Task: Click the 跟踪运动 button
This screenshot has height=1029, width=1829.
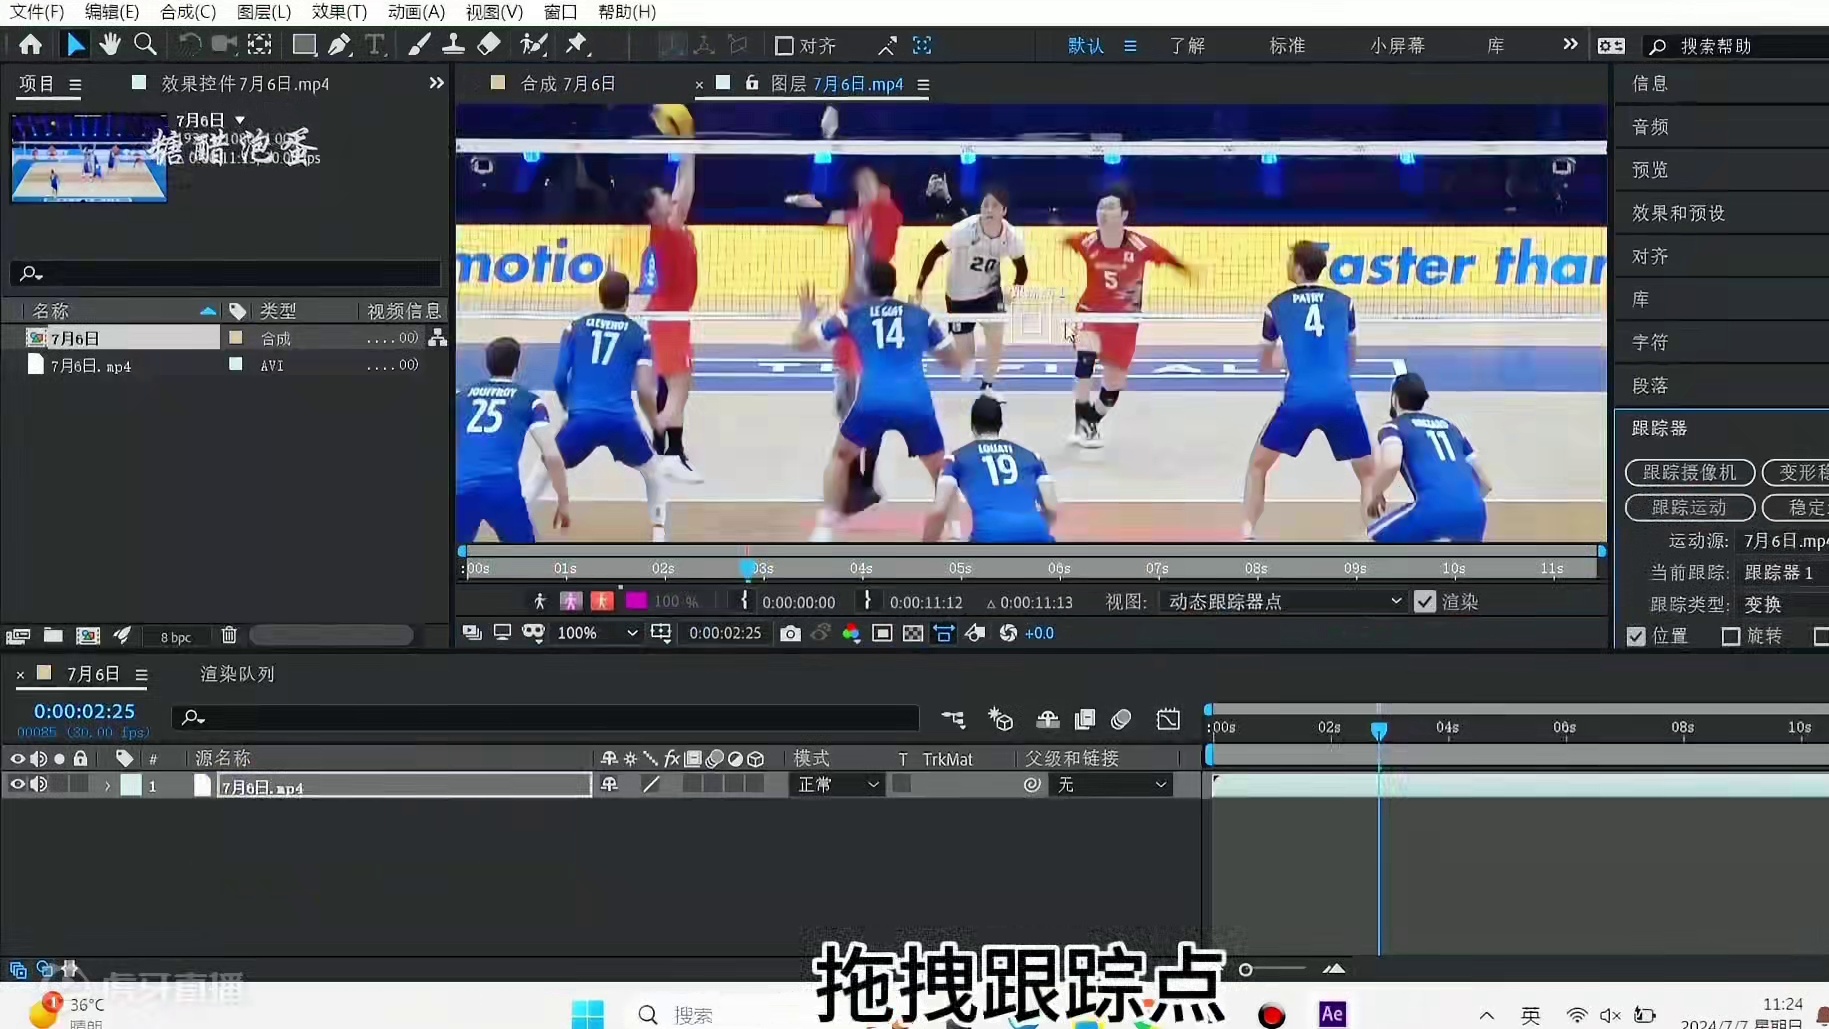Action: (x=1689, y=508)
